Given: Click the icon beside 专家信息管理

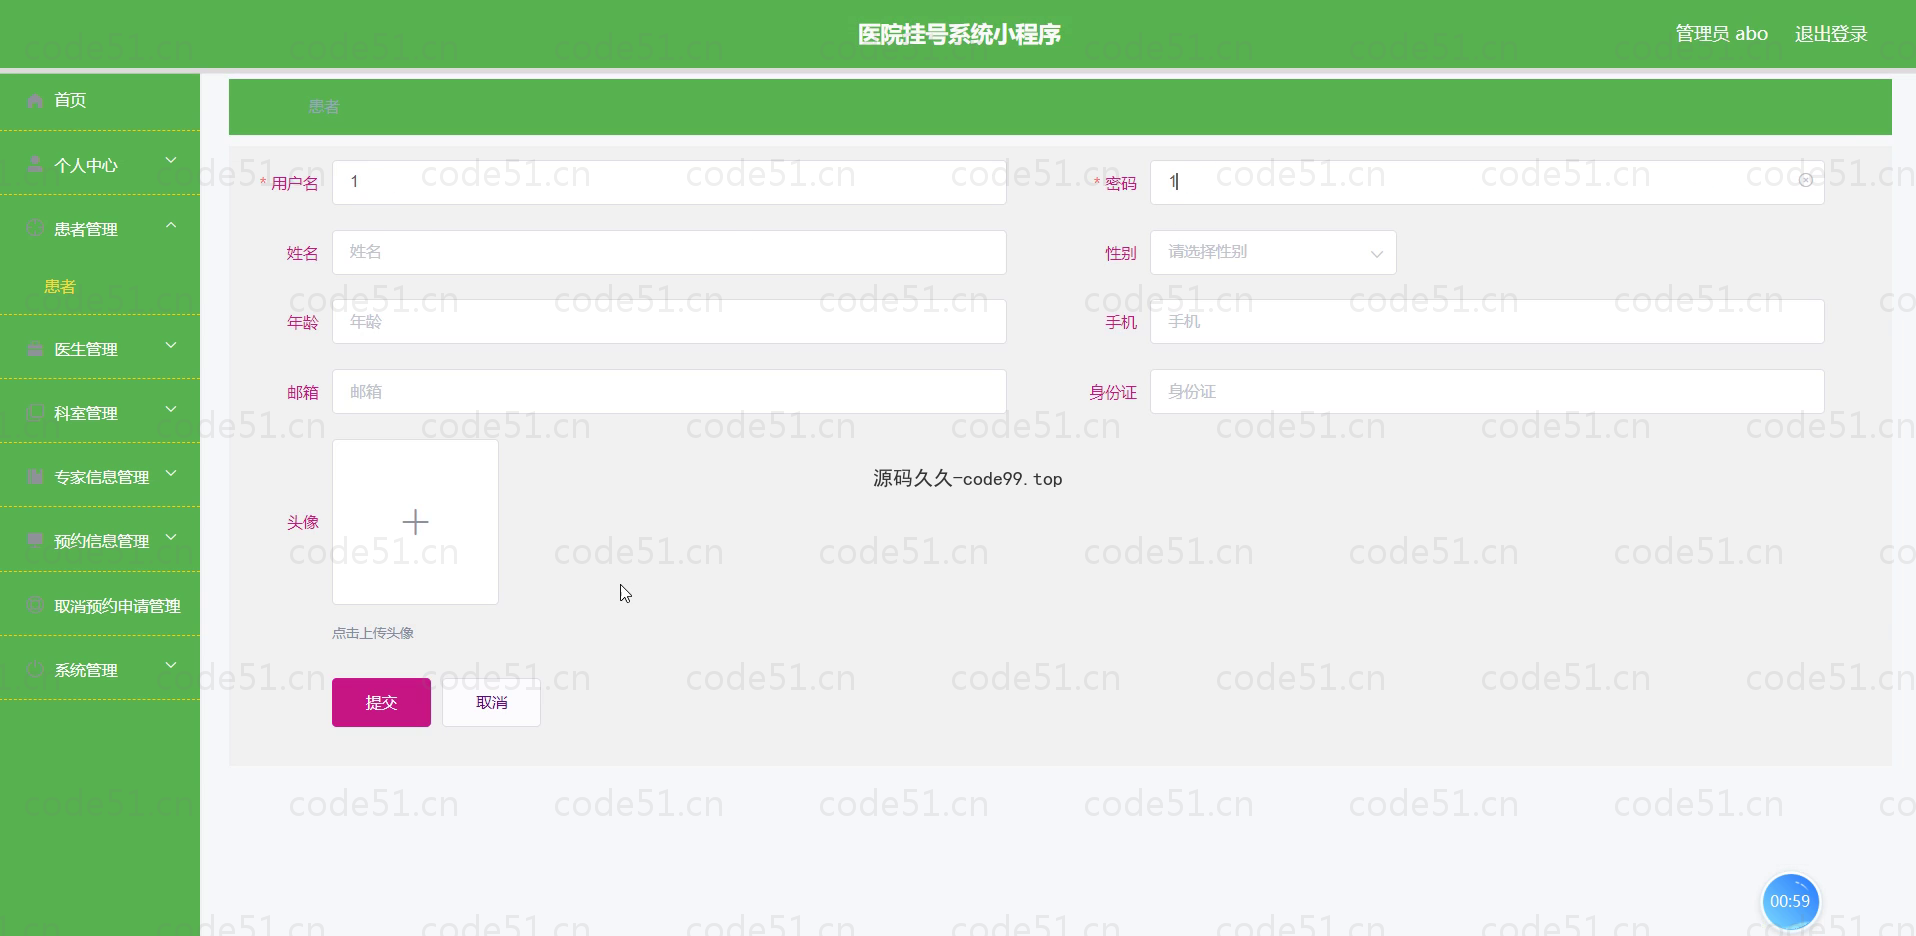Looking at the screenshot, I should pos(35,476).
